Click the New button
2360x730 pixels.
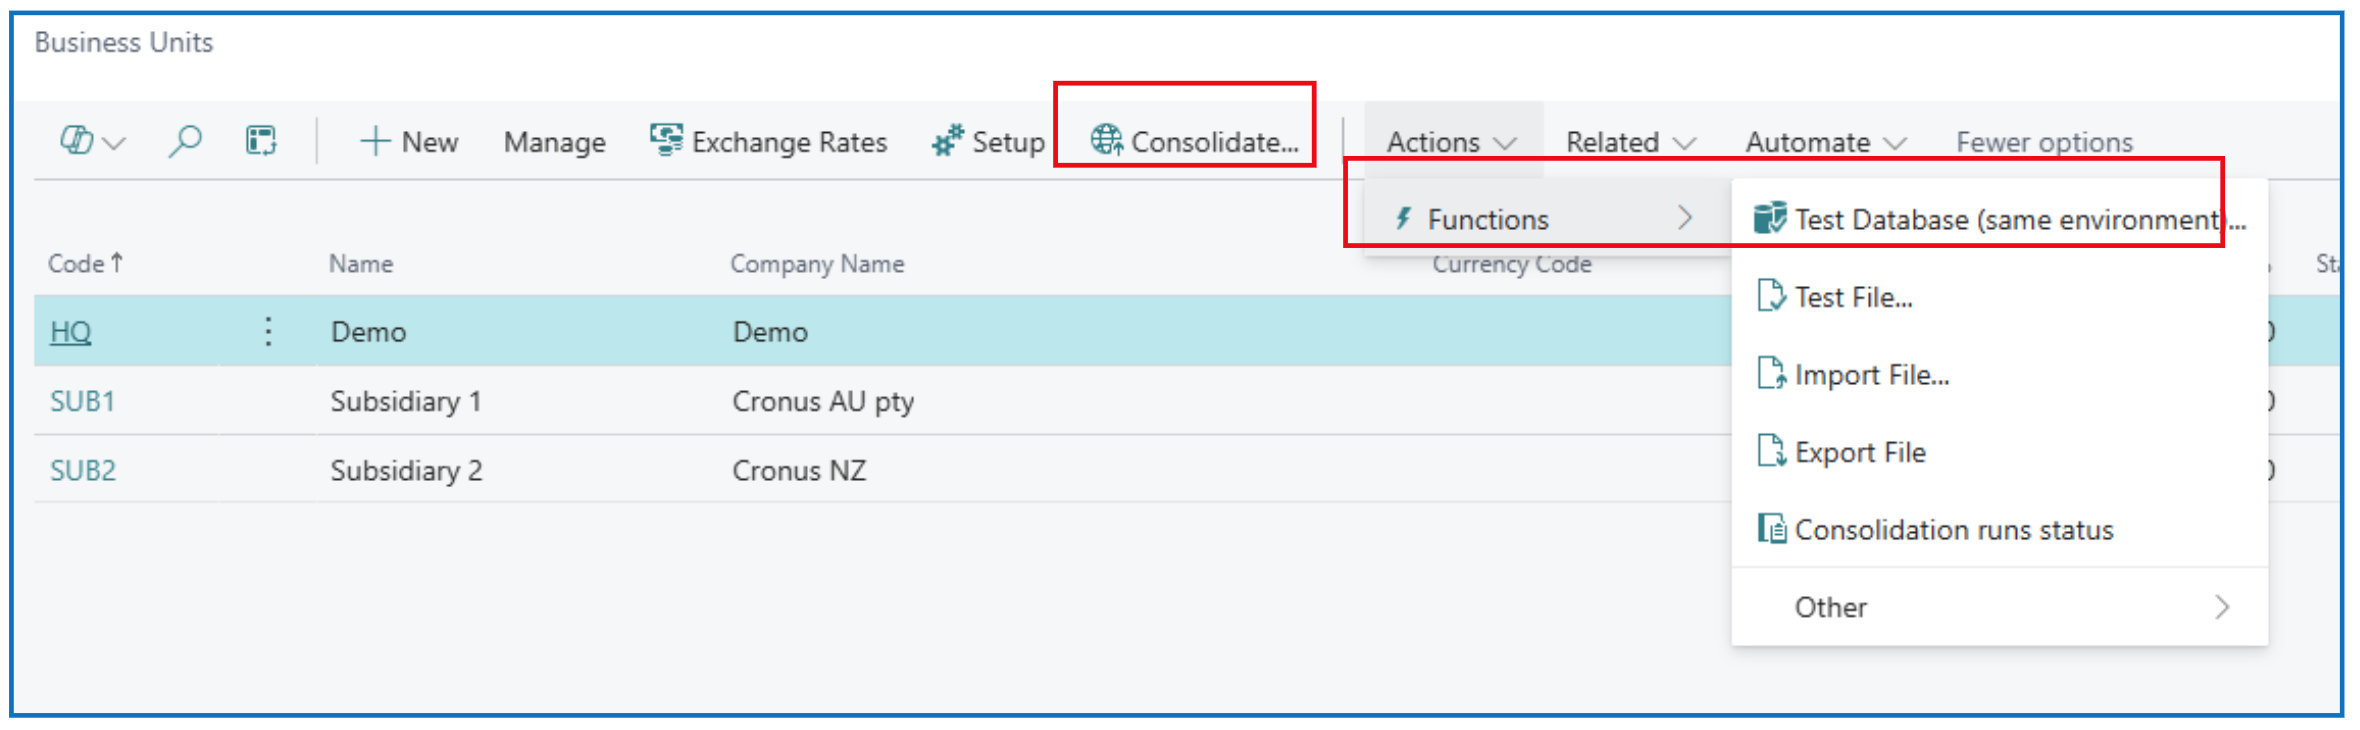coord(409,142)
